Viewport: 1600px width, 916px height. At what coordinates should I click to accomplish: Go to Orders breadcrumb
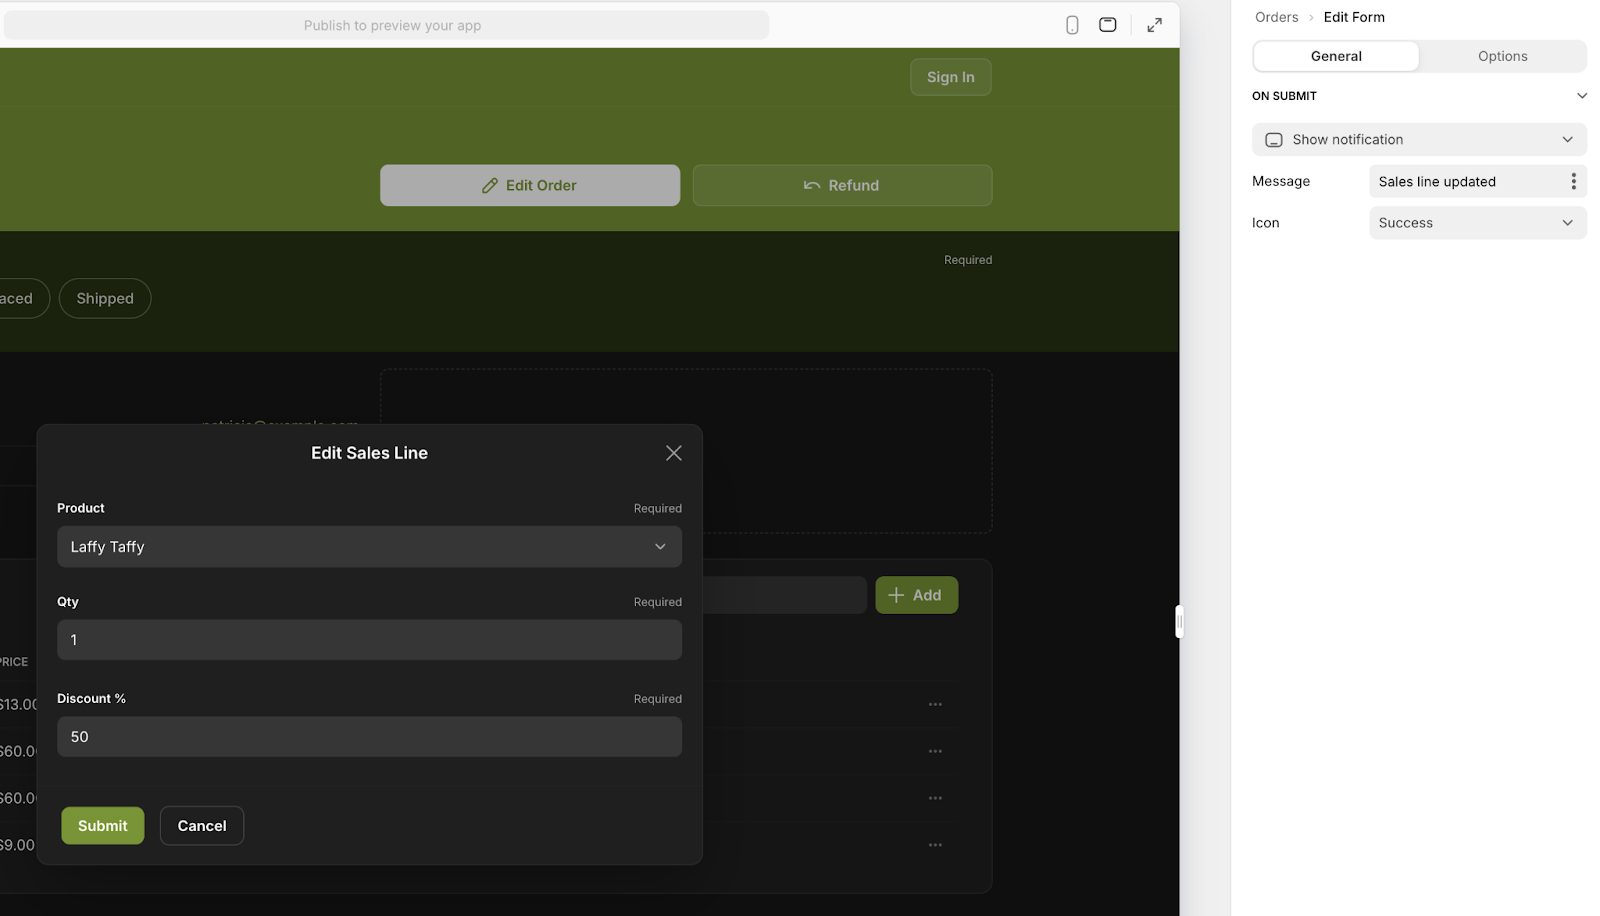coord(1276,17)
